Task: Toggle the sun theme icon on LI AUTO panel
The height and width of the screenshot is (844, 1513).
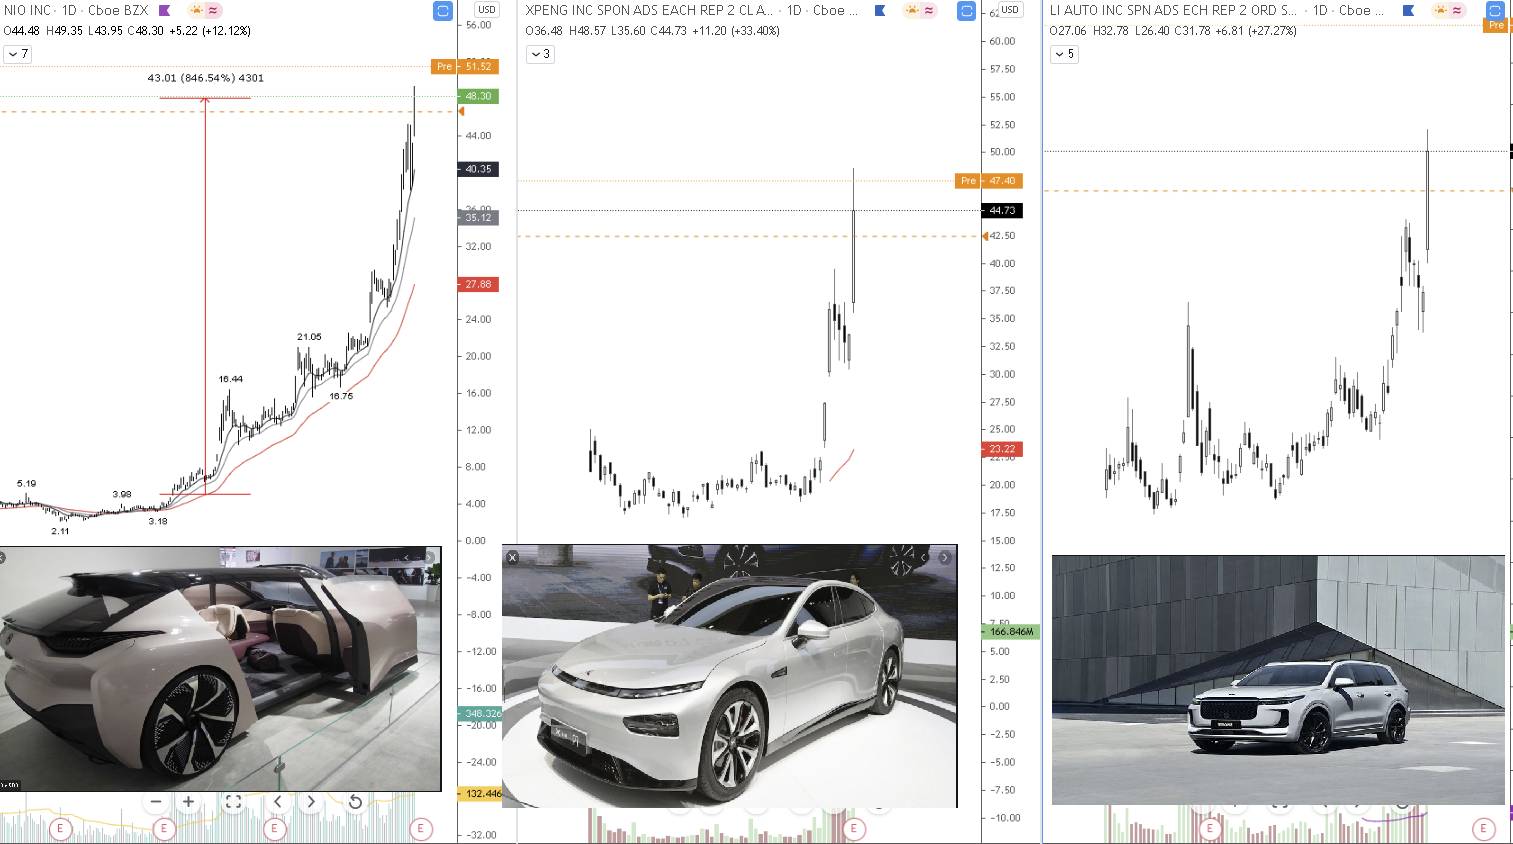Action: [1441, 12]
